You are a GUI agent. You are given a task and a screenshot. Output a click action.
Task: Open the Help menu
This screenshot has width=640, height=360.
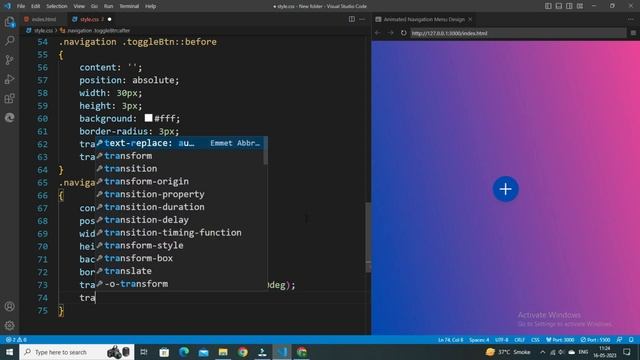click(x=151, y=6)
